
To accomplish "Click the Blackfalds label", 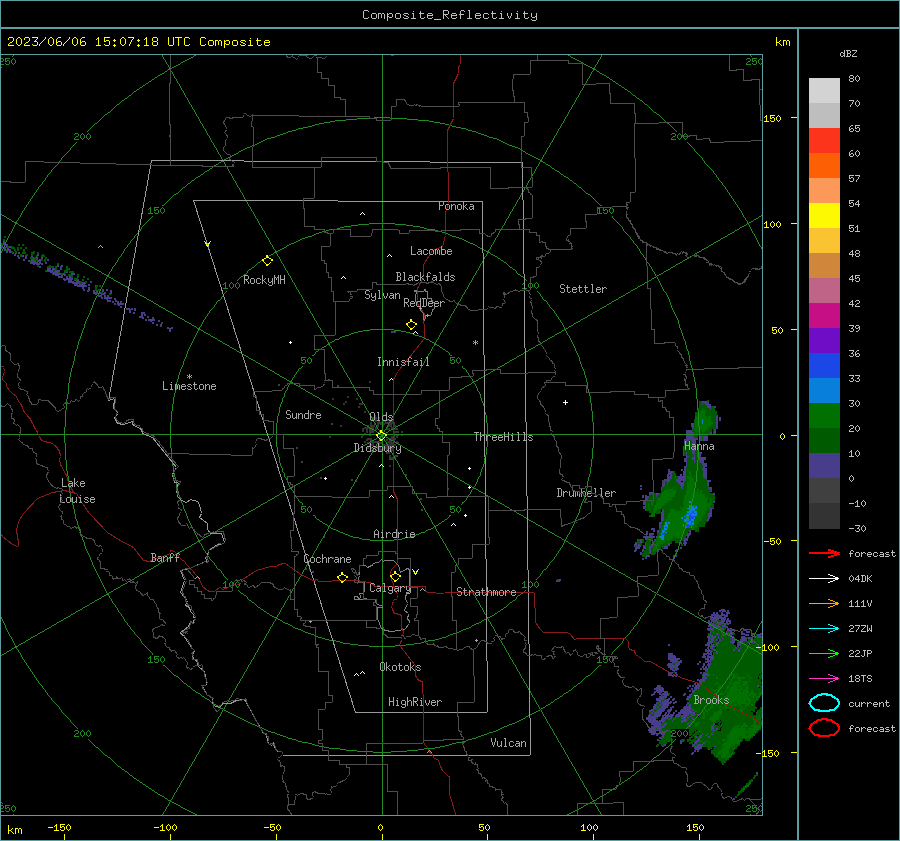I will click(425, 277).
